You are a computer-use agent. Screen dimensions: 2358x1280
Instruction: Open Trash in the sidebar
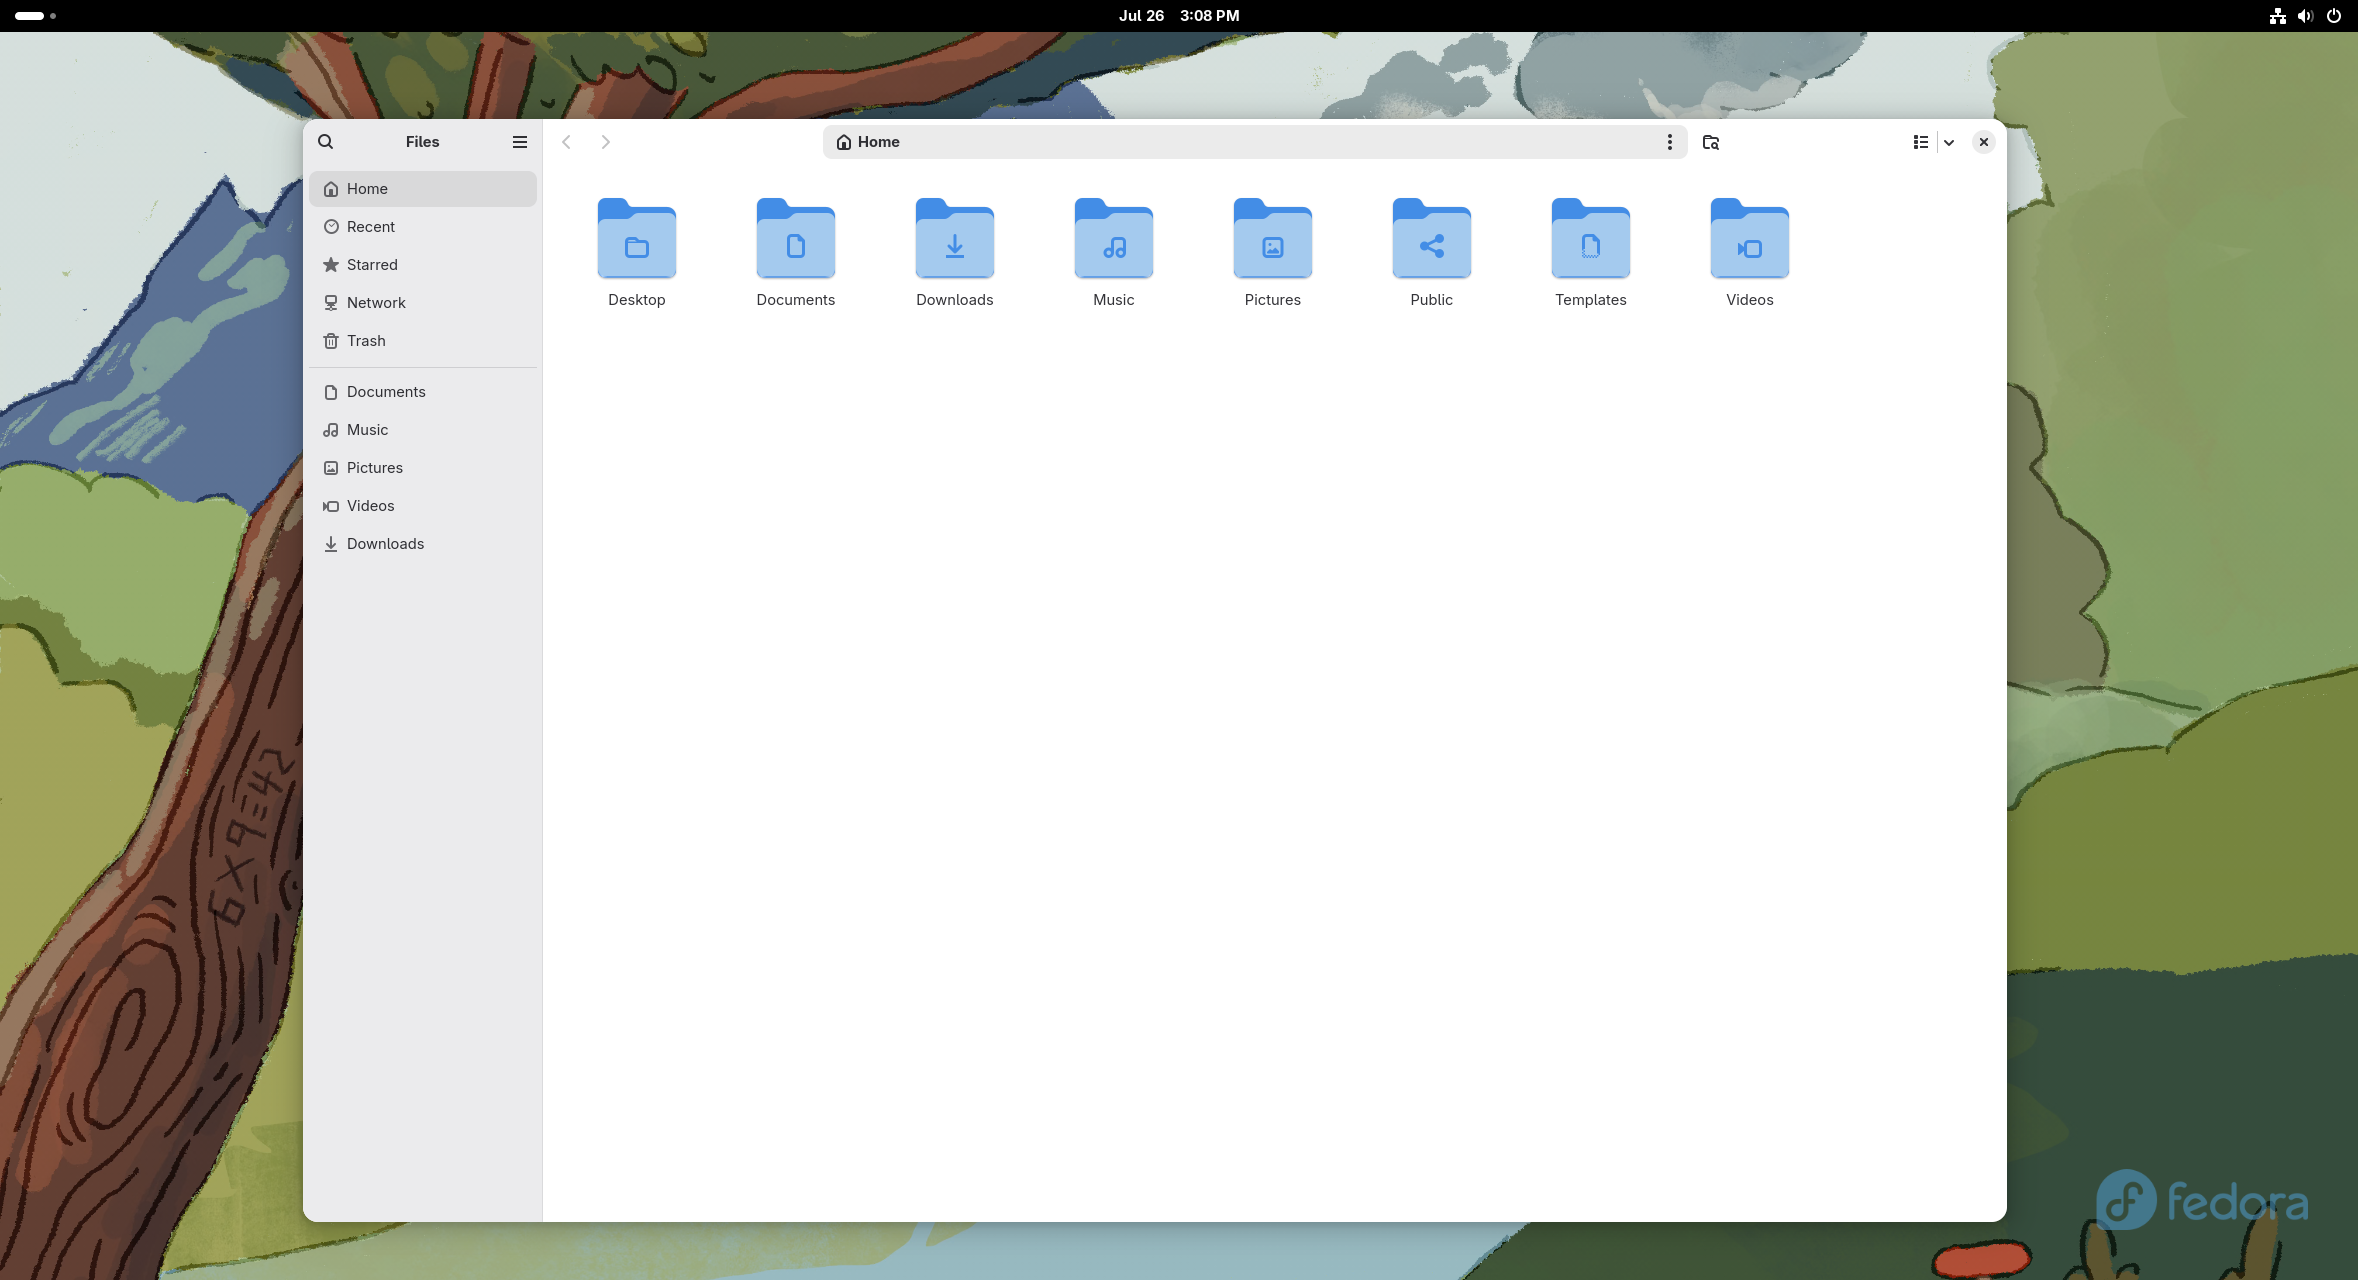pos(423,341)
